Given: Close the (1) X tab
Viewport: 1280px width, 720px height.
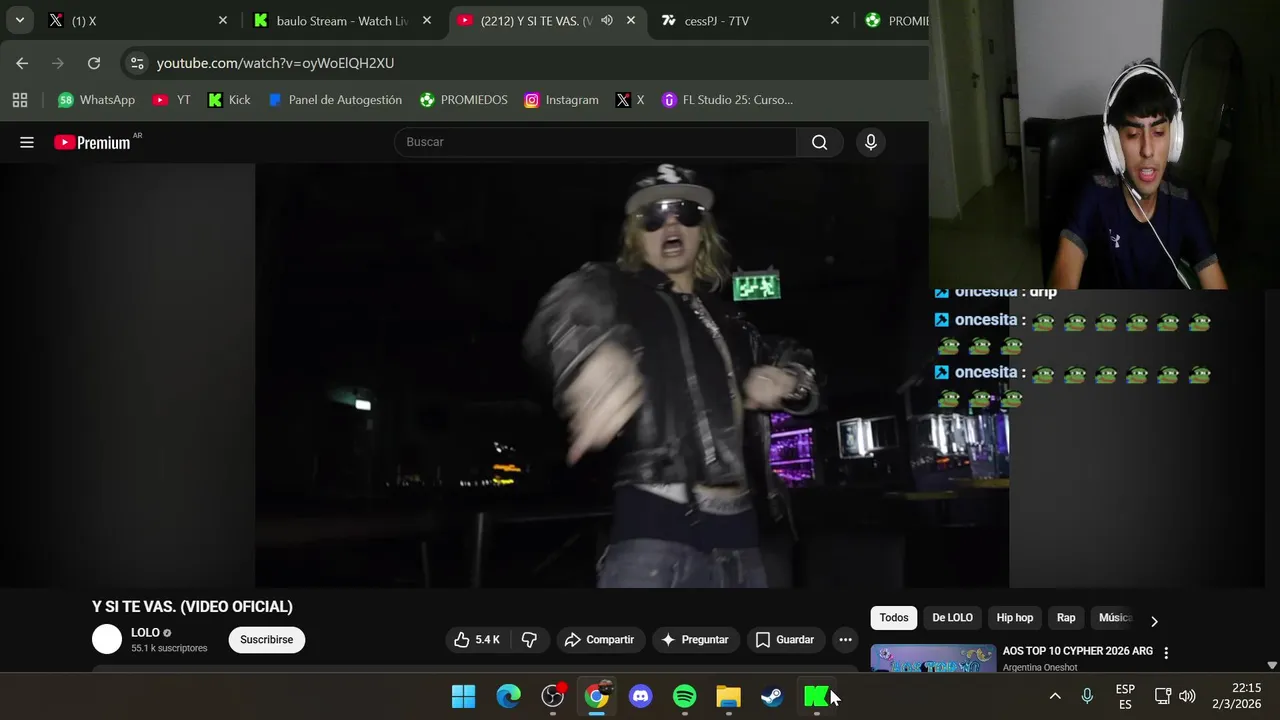Looking at the screenshot, I should tap(222, 20).
